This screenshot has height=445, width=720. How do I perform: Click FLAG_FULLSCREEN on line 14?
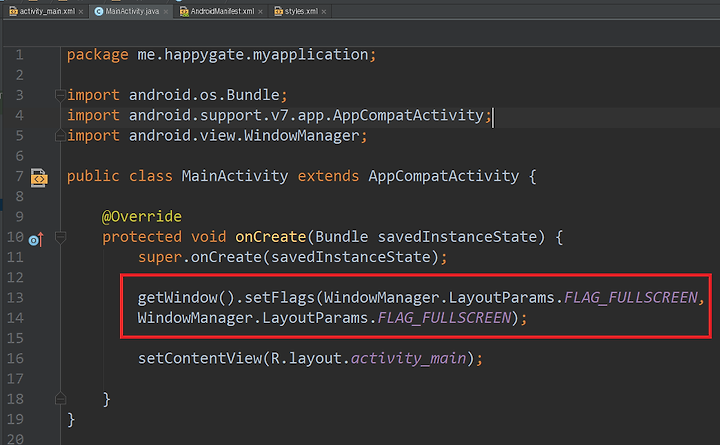coord(444,318)
